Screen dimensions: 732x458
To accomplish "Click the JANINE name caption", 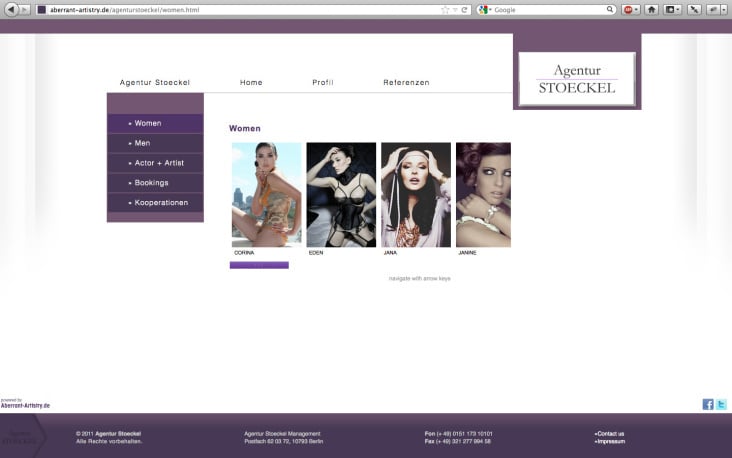I will 467,253.
